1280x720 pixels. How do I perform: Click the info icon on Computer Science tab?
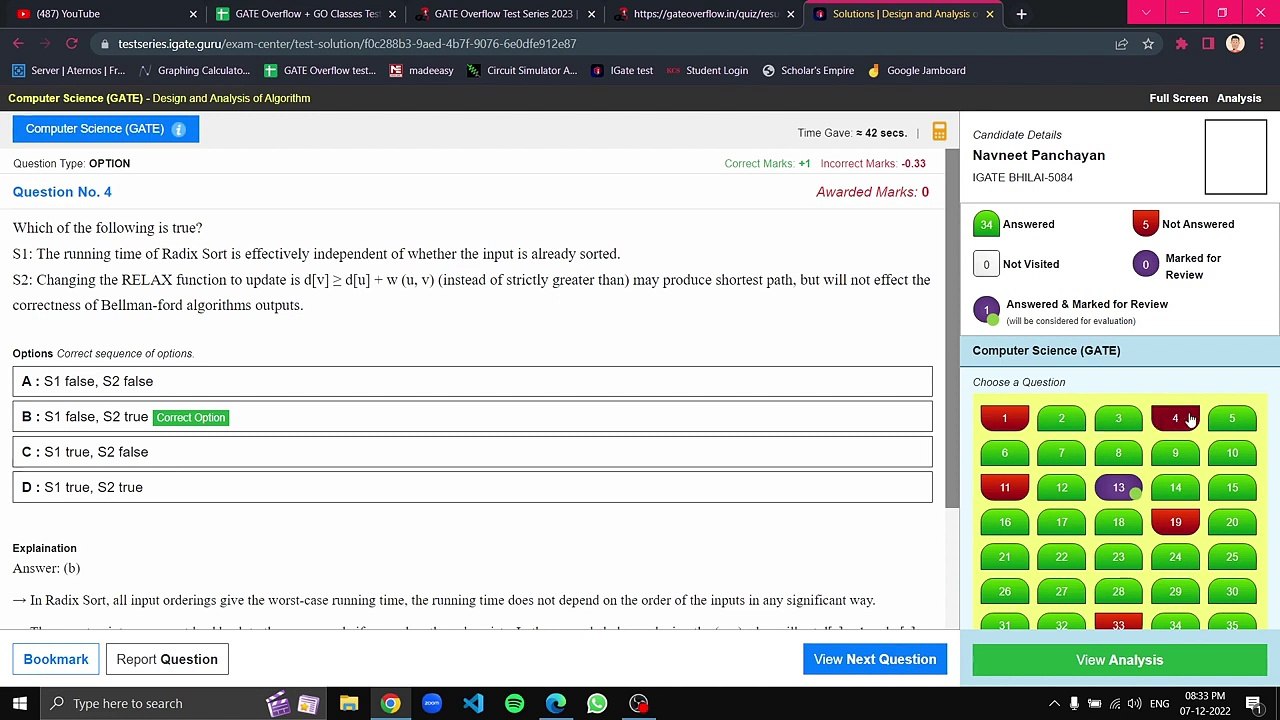[x=178, y=129]
